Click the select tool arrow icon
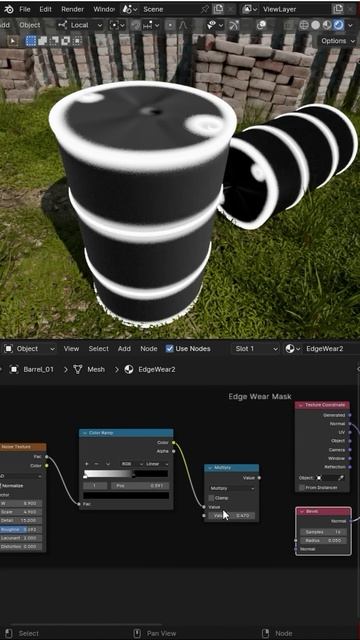The image size is (360, 640). click(x=13, y=41)
